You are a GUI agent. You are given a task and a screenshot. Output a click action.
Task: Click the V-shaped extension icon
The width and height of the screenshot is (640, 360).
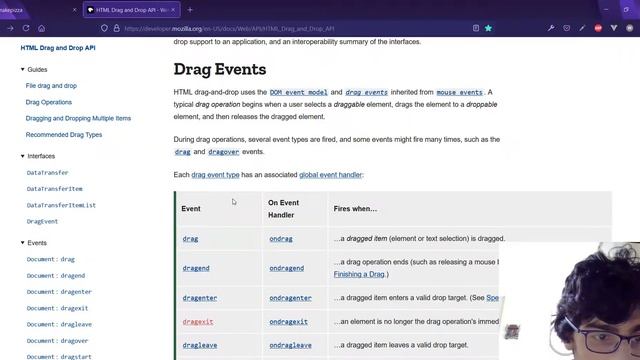(614, 28)
